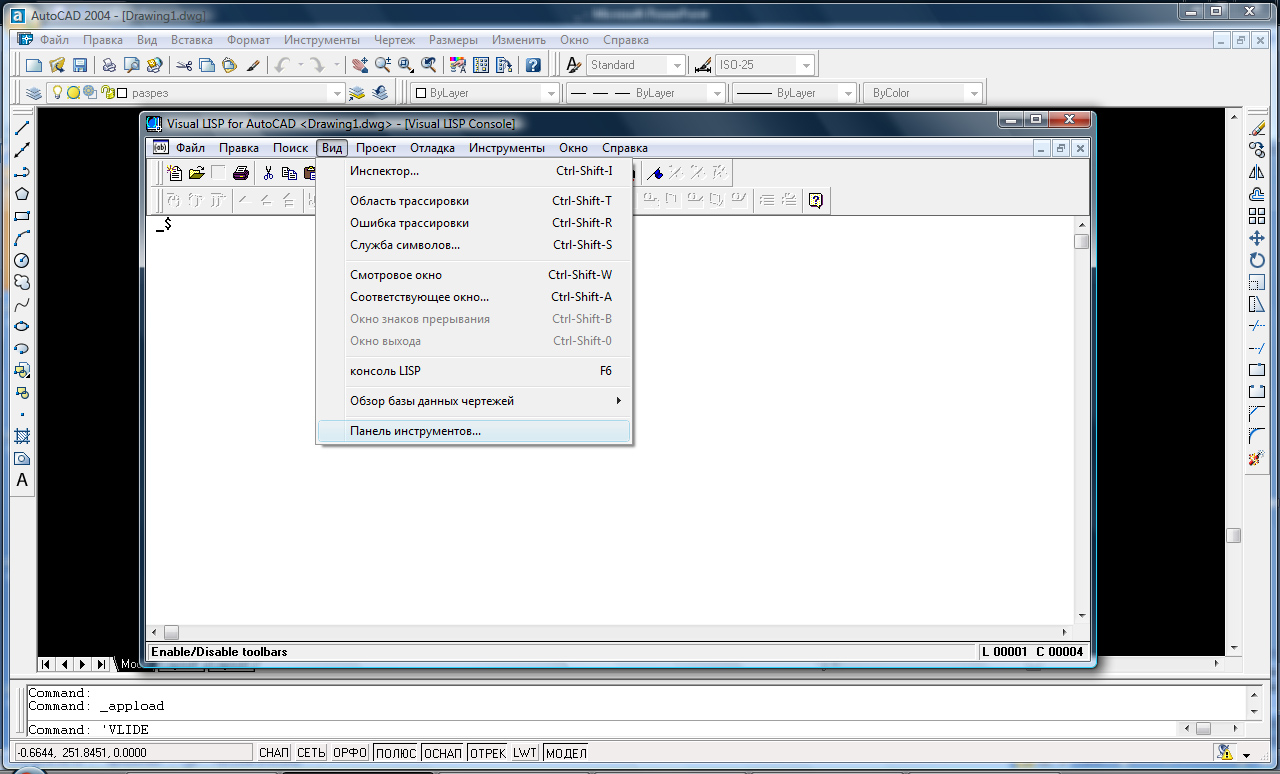Image resolution: width=1280 pixels, height=774 pixels.
Task: Toggle ОСНАП object snap in status bar
Action: (442, 753)
